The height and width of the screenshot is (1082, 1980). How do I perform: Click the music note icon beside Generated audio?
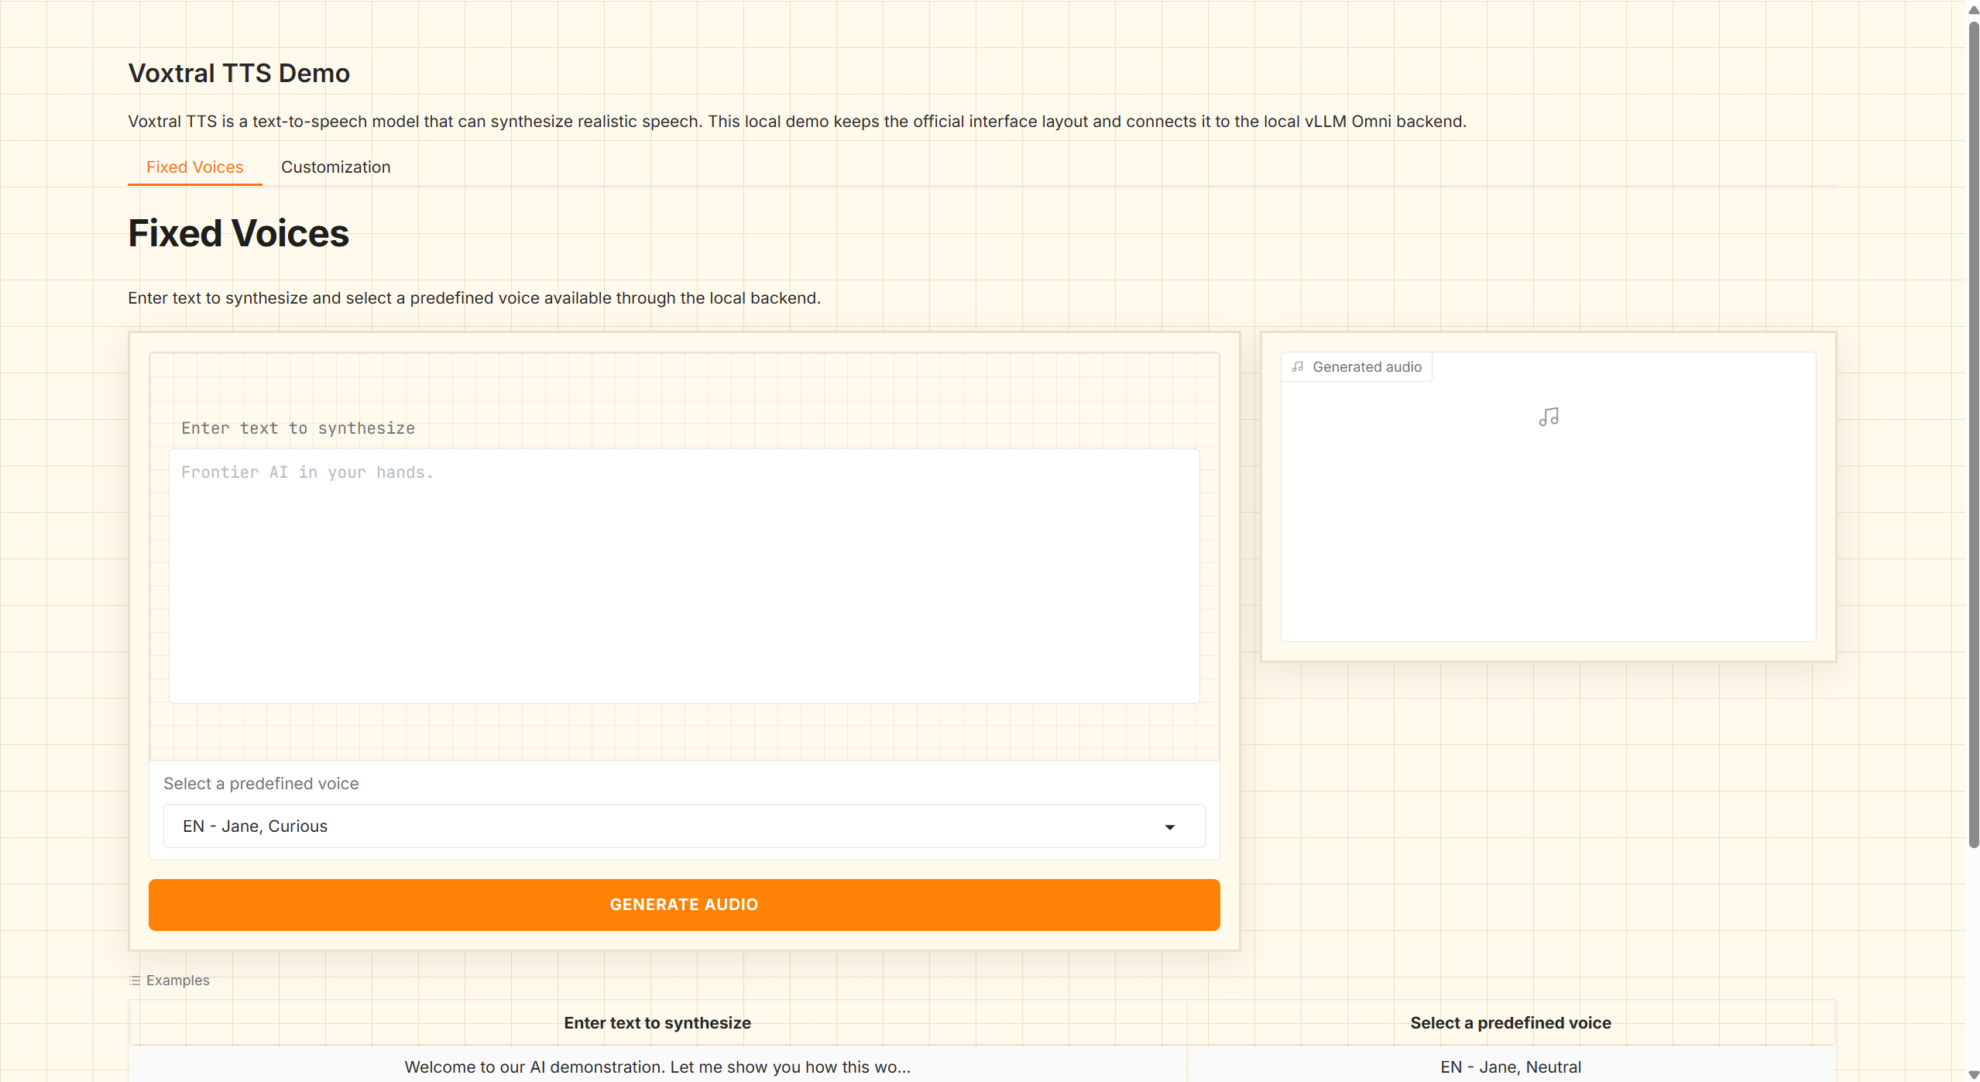click(1297, 367)
